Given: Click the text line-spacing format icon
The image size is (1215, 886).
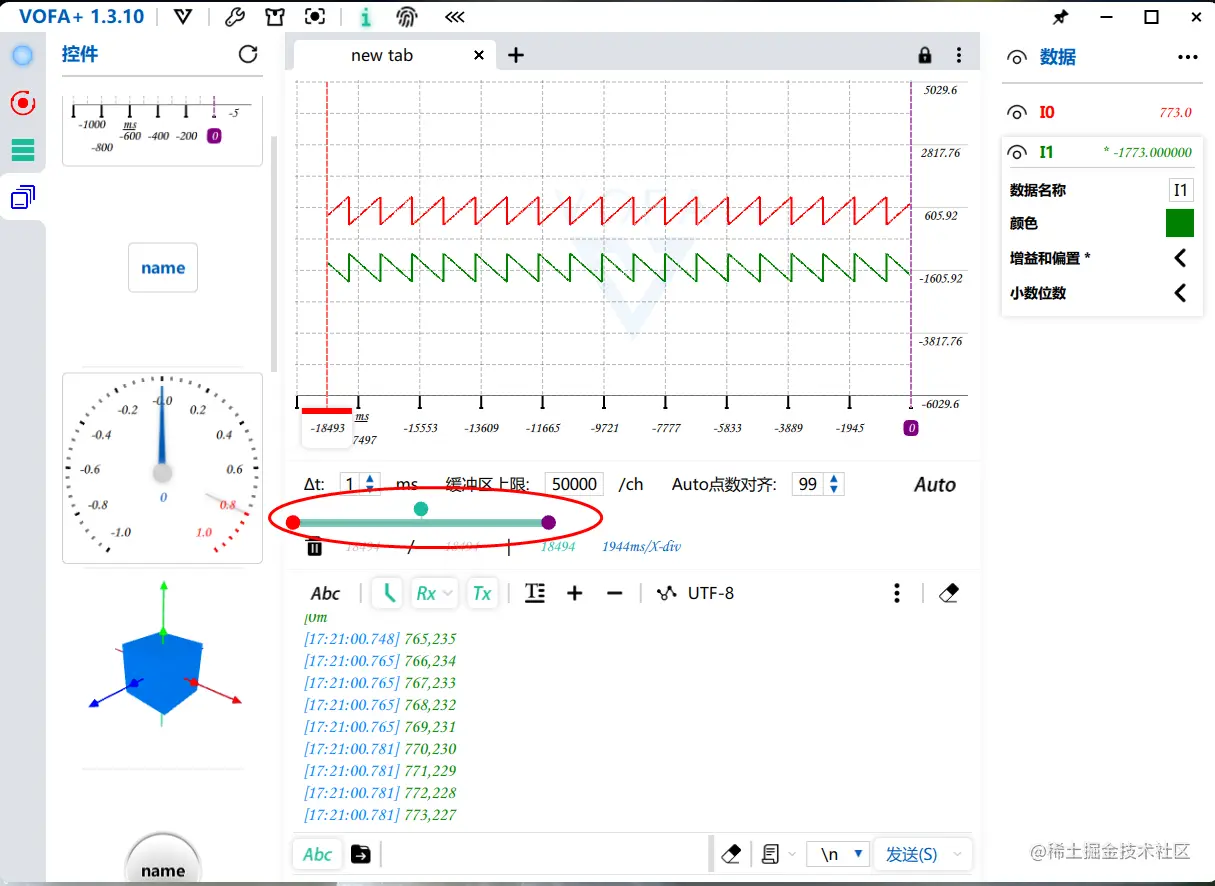Looking at the screenshot, I should [535, 593].
